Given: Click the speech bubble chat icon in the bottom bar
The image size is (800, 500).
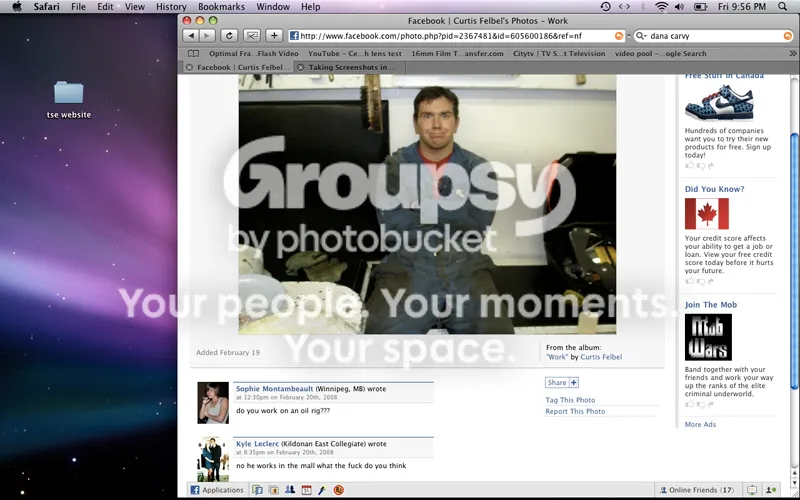Looking at the screenshot, I should 752,490.
